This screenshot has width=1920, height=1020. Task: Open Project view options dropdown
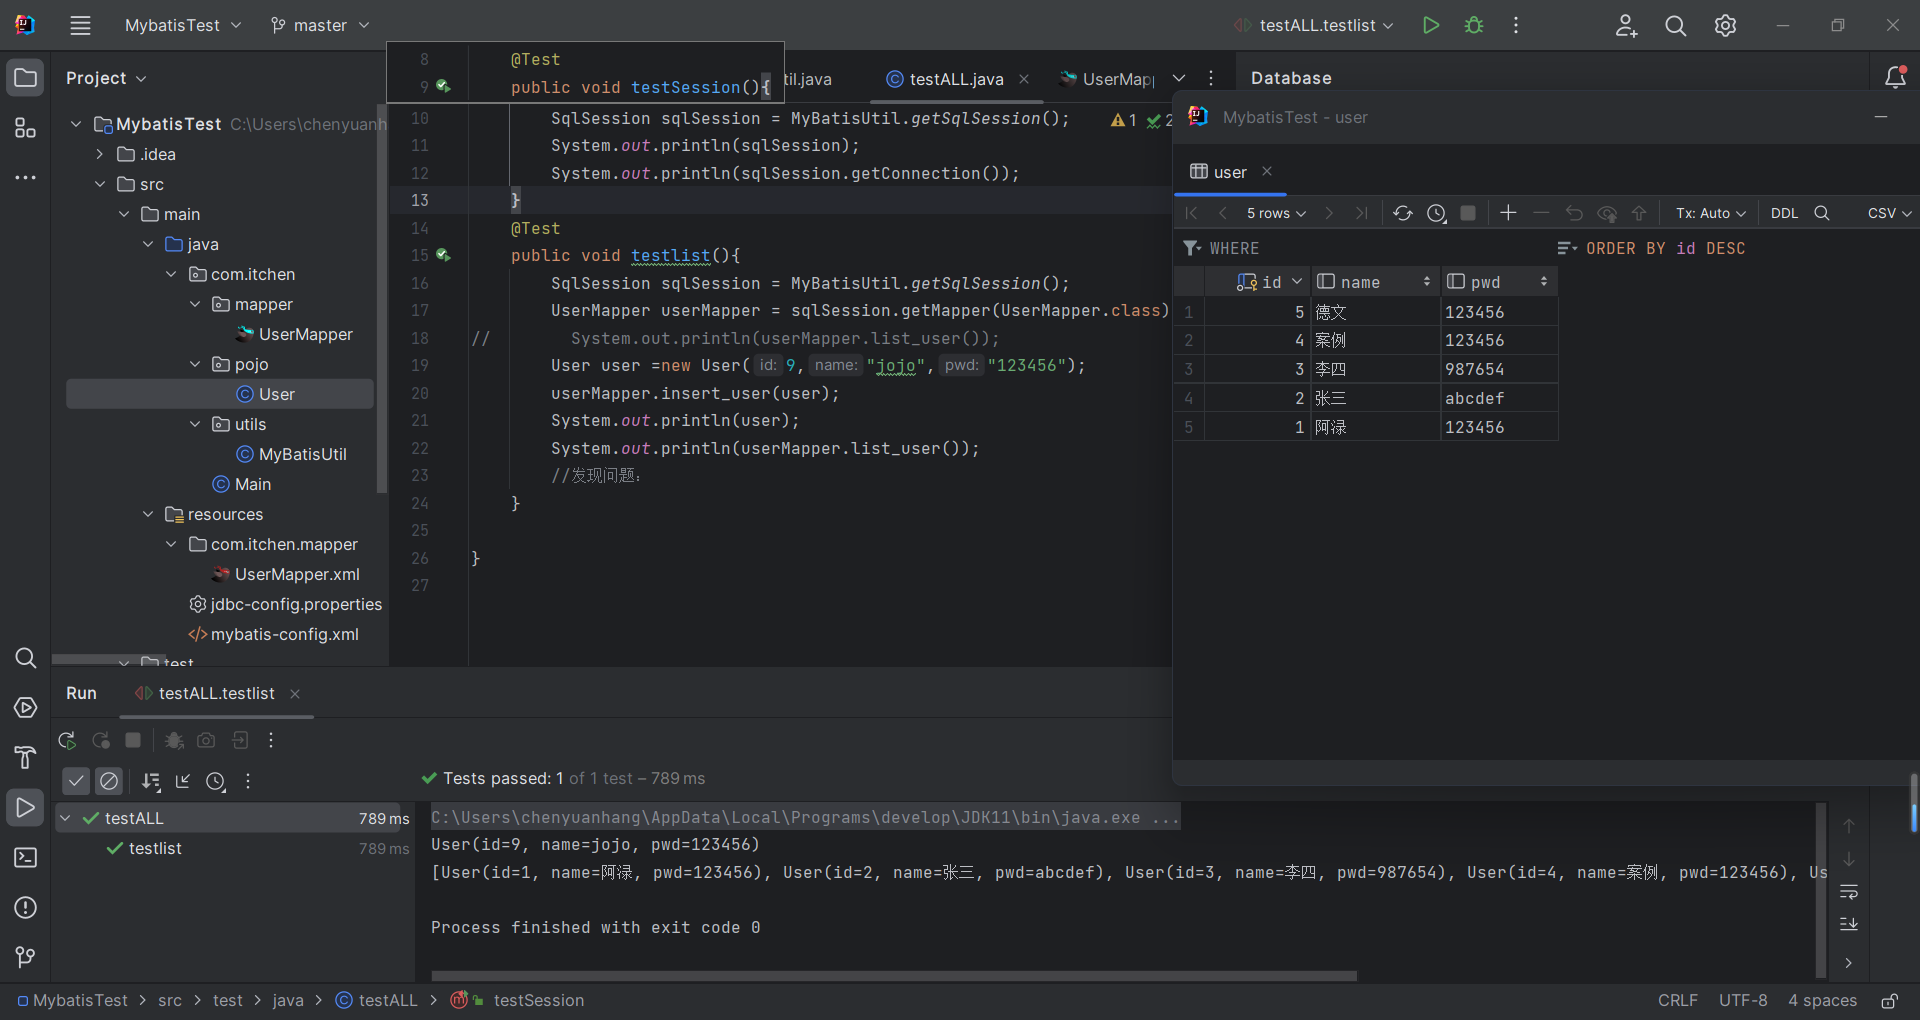(x=106, y=78)
